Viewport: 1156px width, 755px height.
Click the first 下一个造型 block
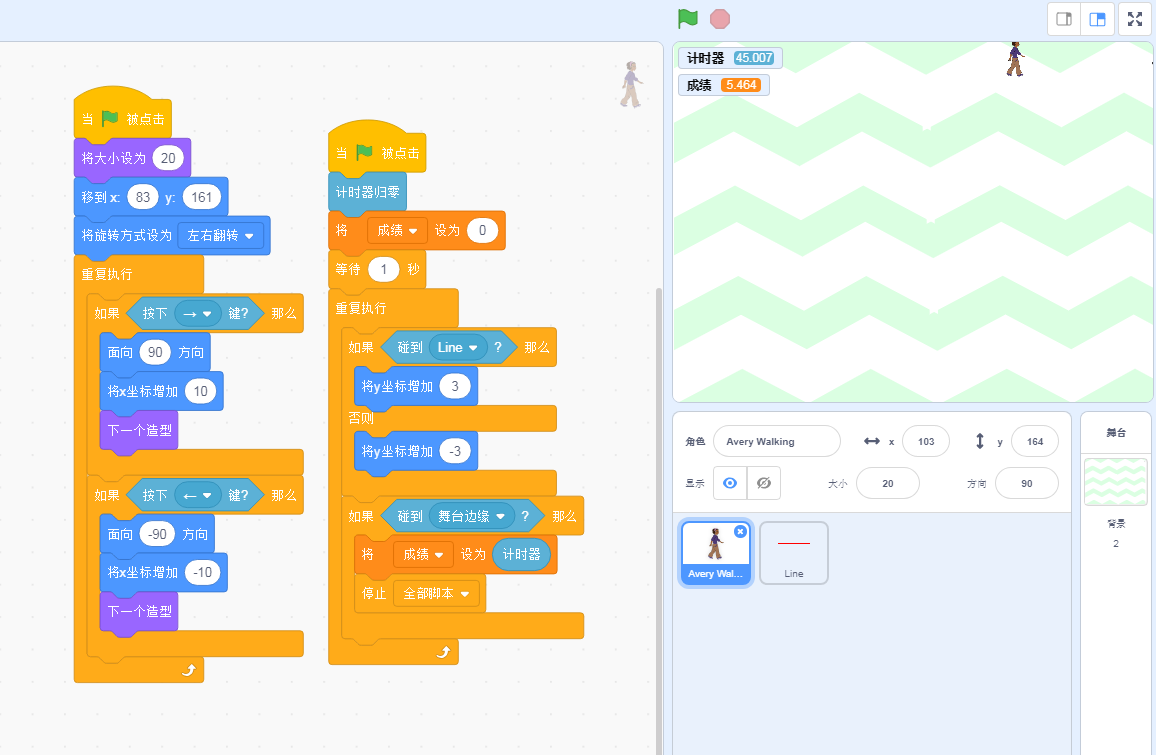click(139, 431)
